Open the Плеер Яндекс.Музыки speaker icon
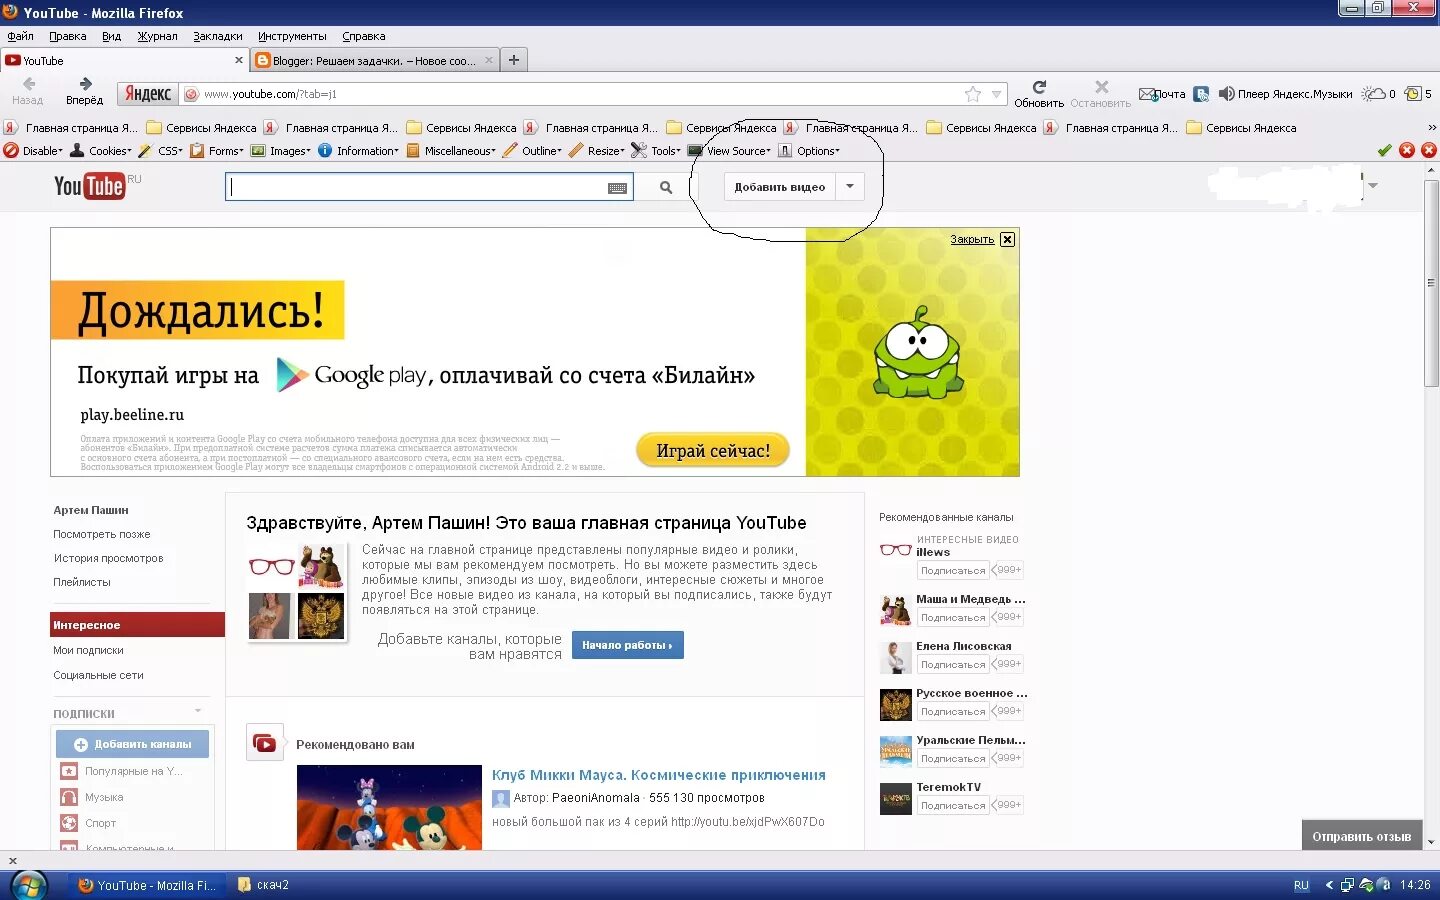 click(x=1226, y=94)
